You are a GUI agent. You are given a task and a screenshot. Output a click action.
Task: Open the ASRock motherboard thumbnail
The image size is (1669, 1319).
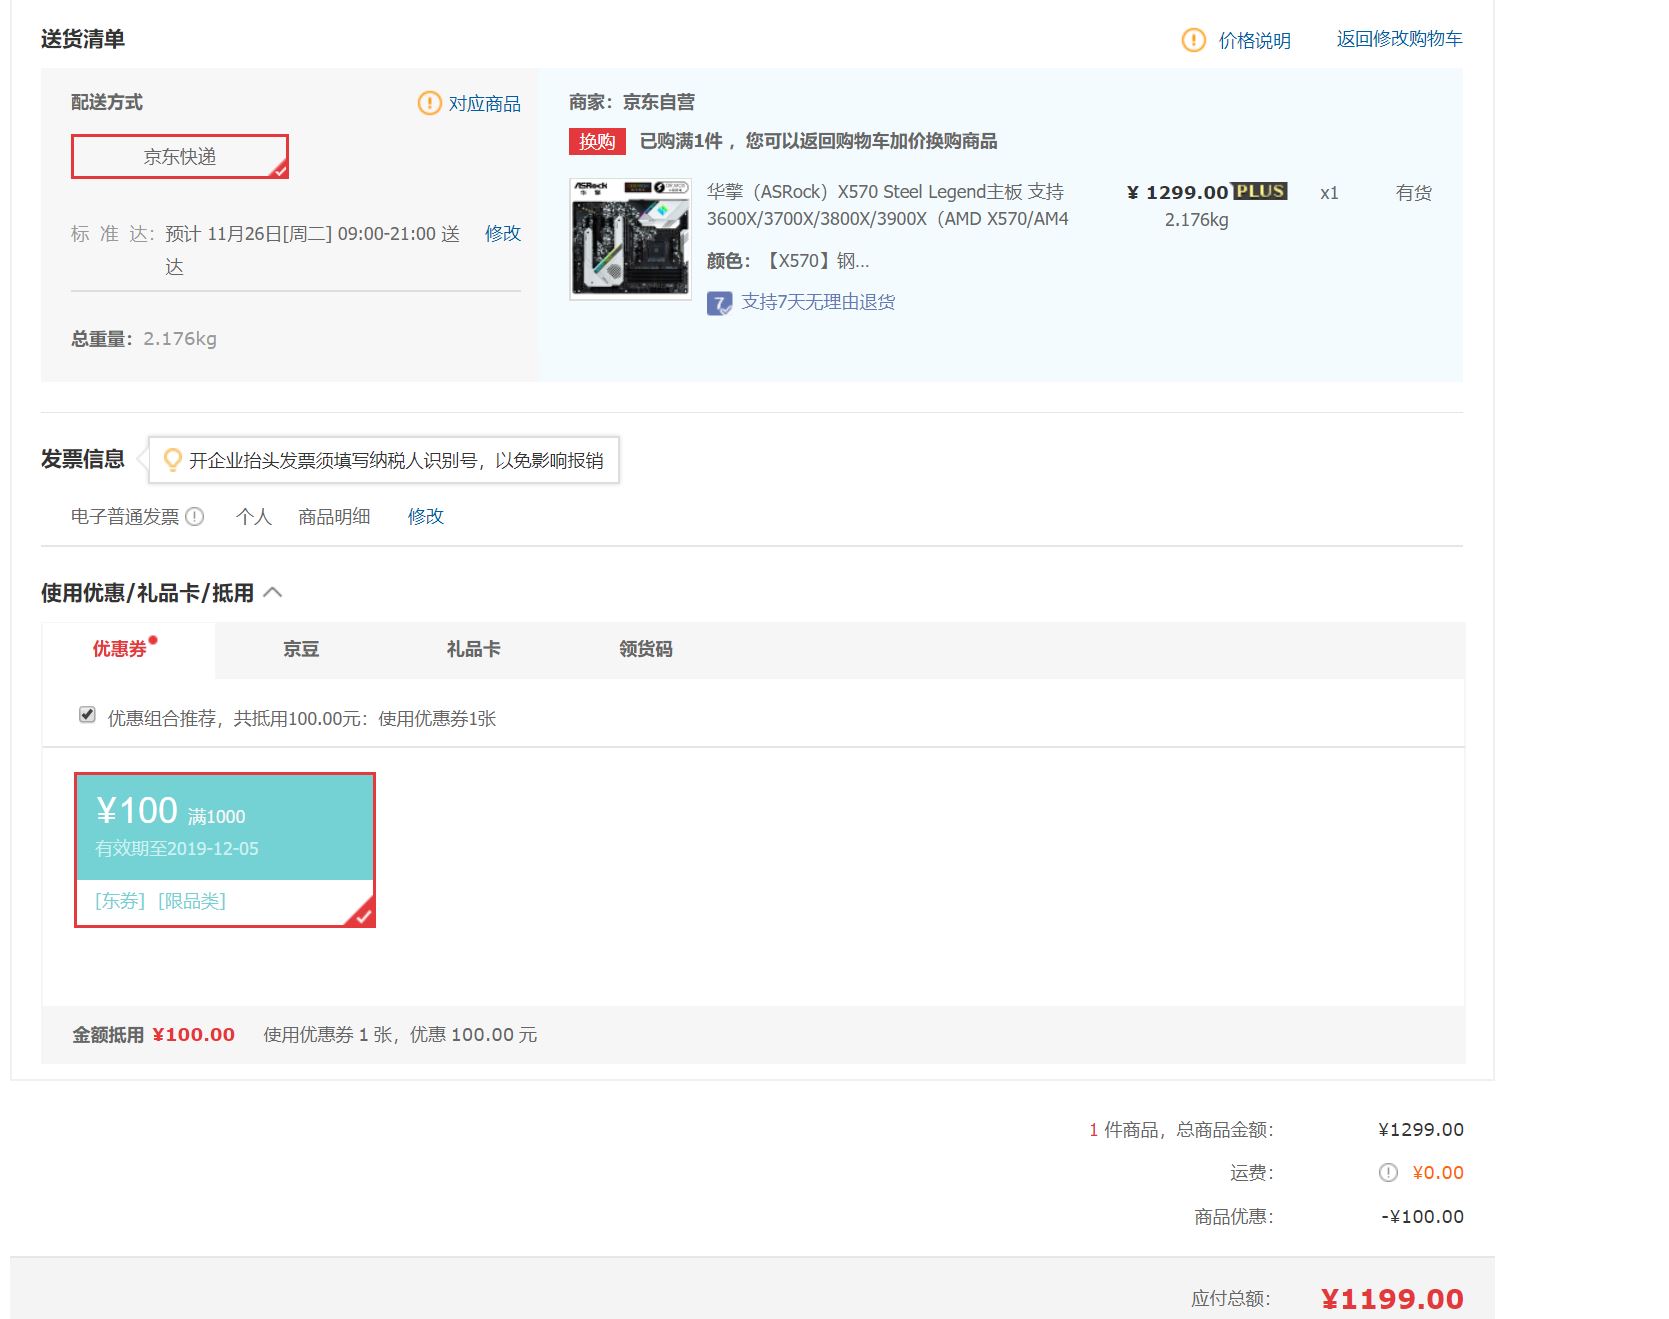pyautogui.click(x=630, y=239)
